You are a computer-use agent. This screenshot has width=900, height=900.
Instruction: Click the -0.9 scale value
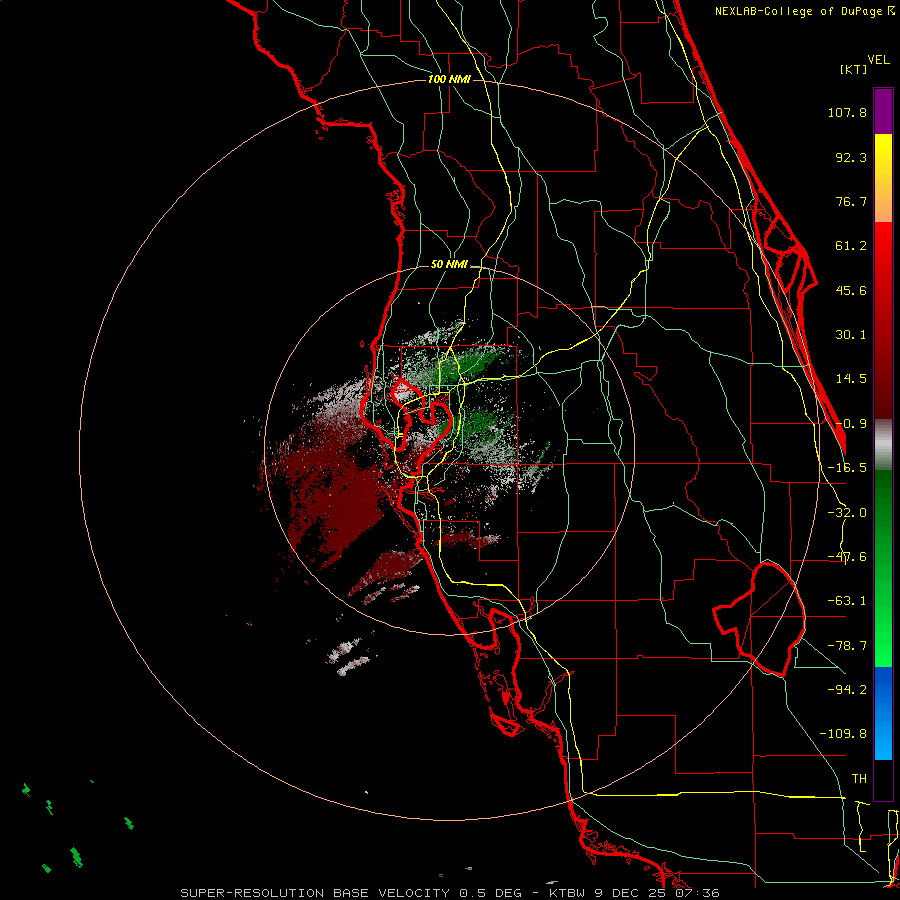851,424
